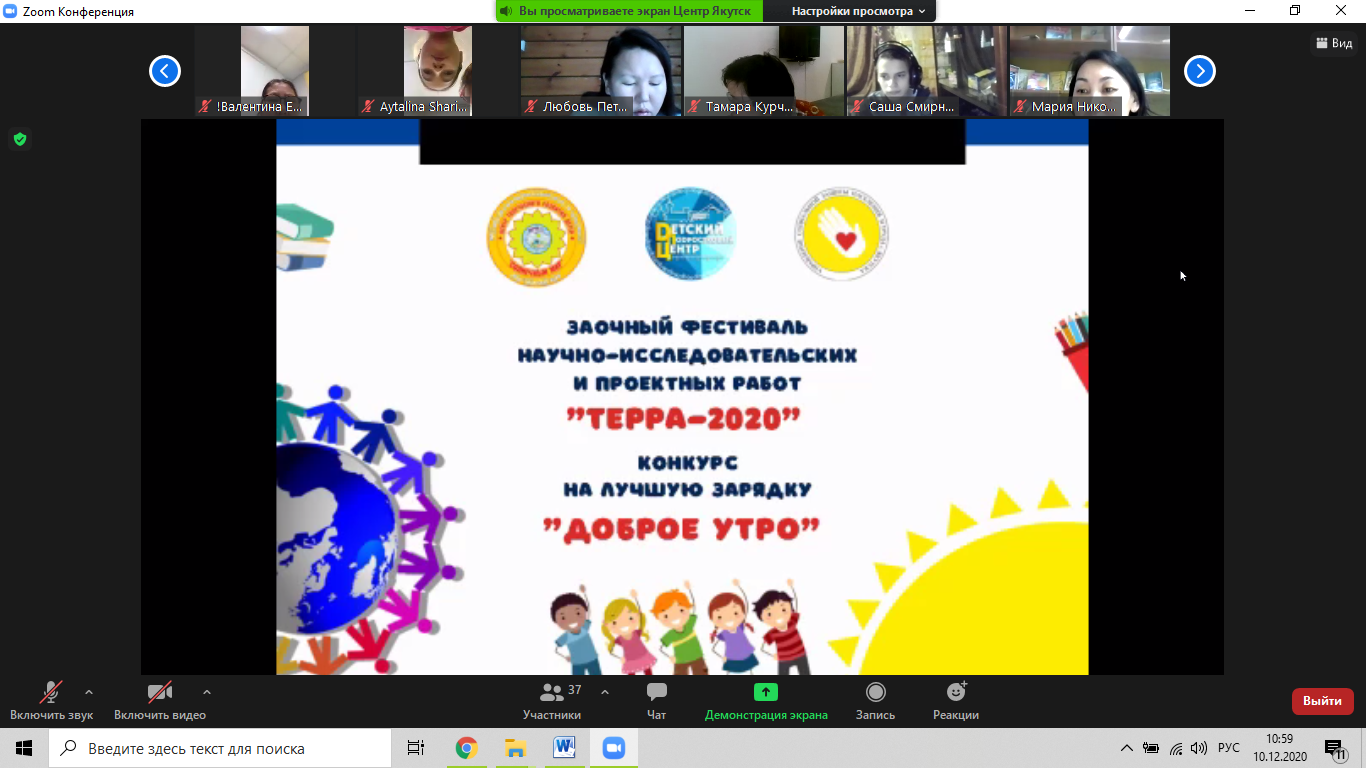1366x768 pixels.
Task: Click Zoom Конференция title bar icon
Action: click(x=11, y=11)
